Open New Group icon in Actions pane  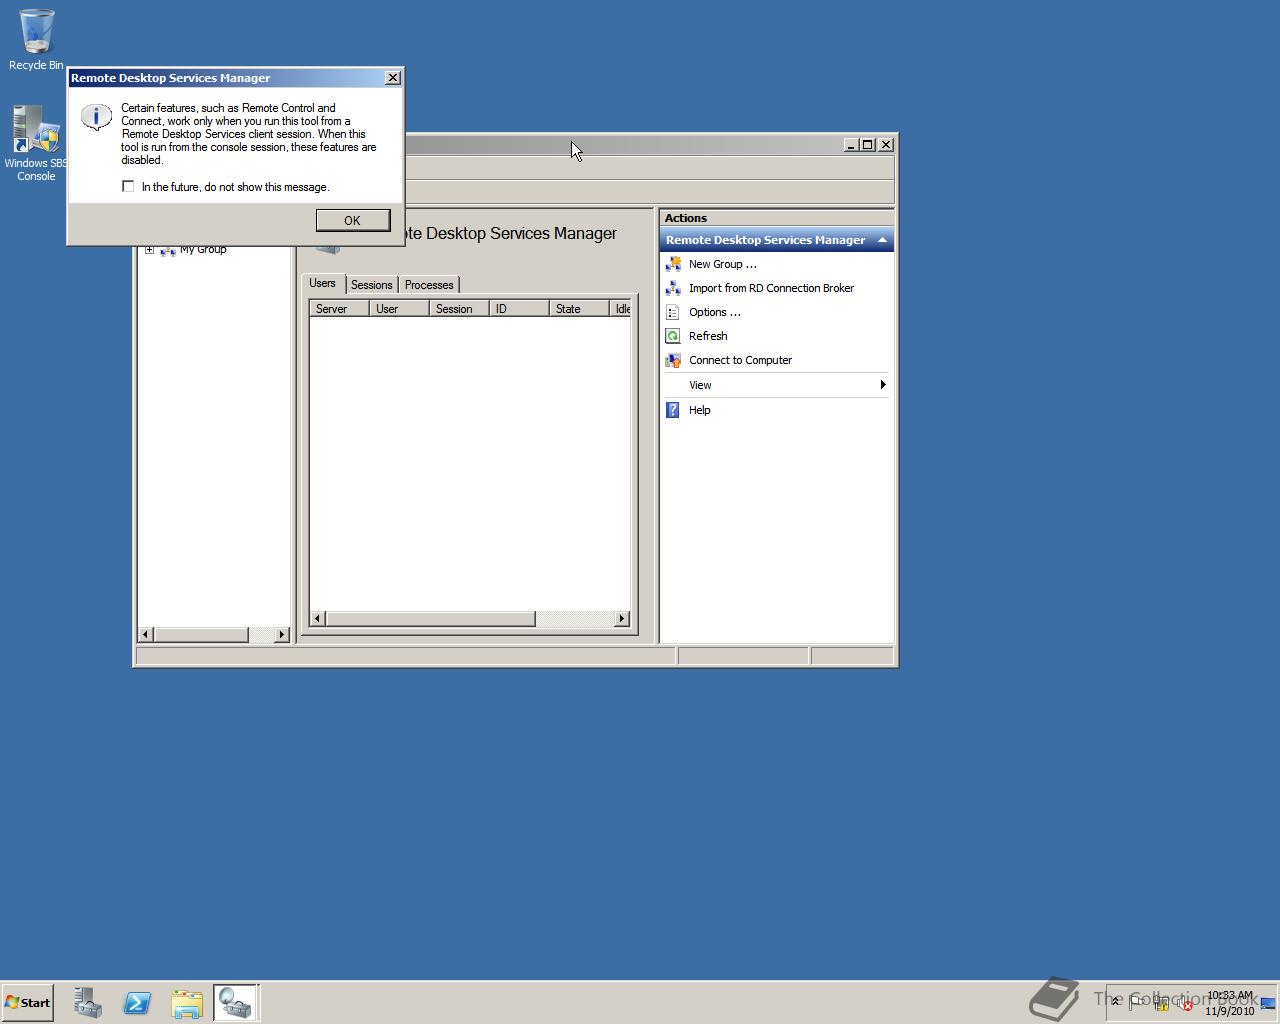[673, 264]
